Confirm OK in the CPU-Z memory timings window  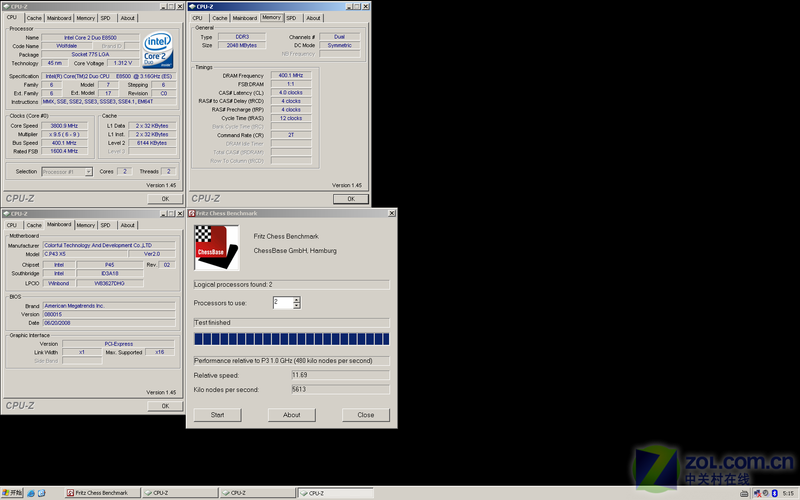pos(351,199)
